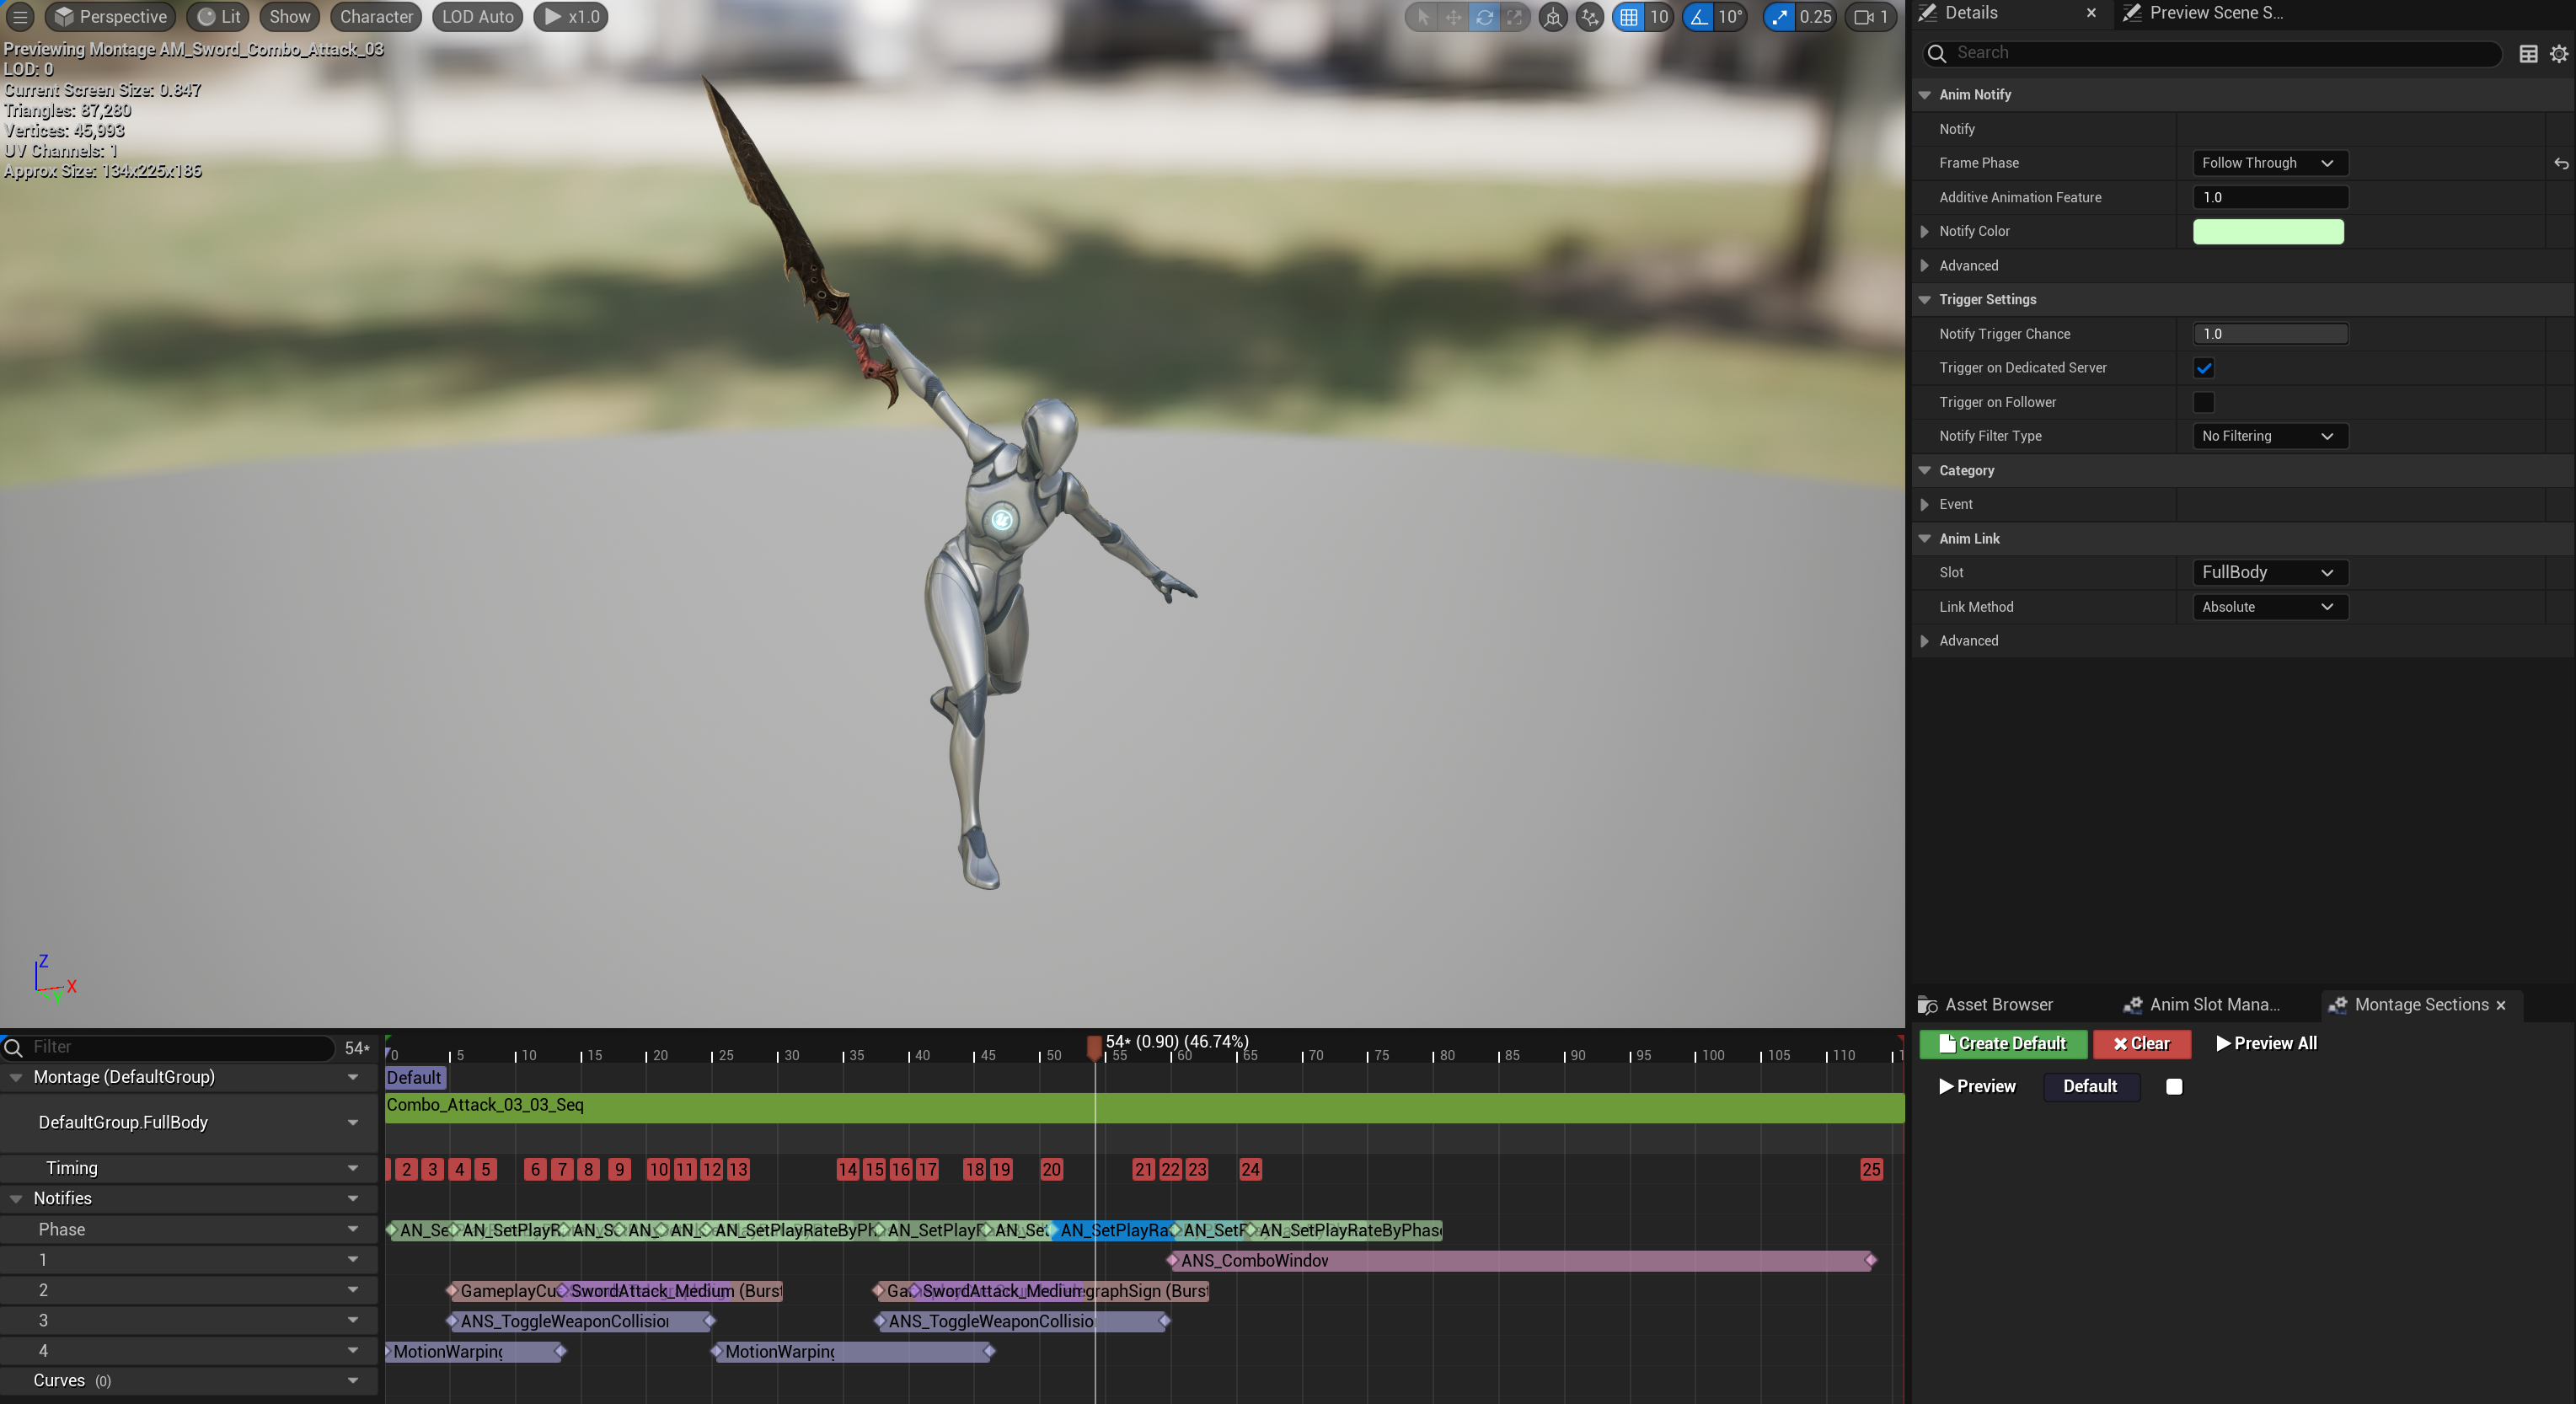The width and height of the screenshot is (2576, 1404).
Task: Select the scale gizmo tool
Action: [x=1515, y=17]
